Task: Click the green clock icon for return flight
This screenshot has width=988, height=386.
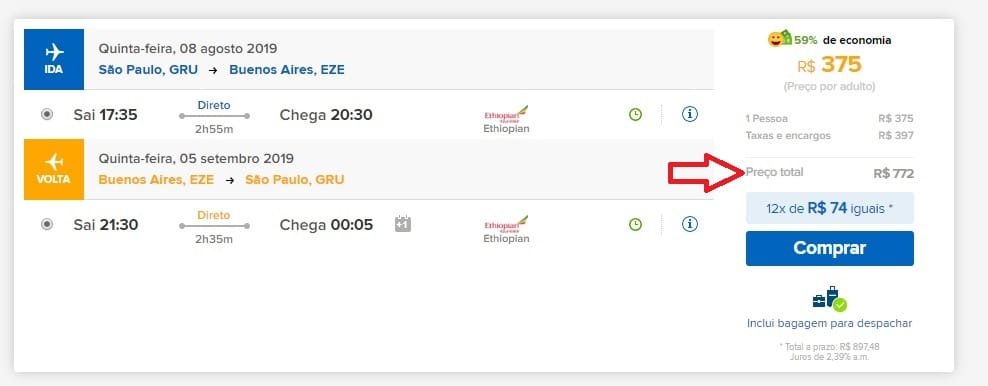Action: (x=636, y=224)
